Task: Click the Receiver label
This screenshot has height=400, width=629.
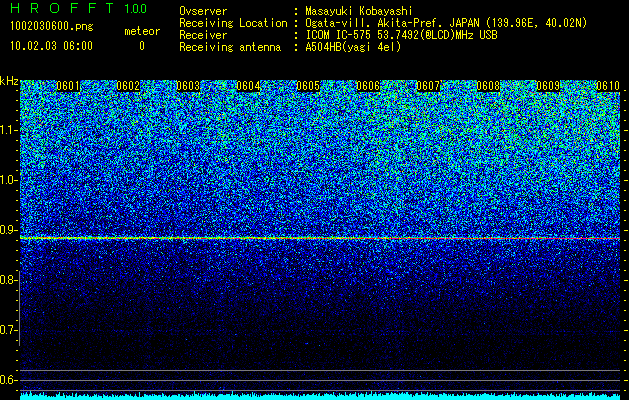Action: point(203,35)
